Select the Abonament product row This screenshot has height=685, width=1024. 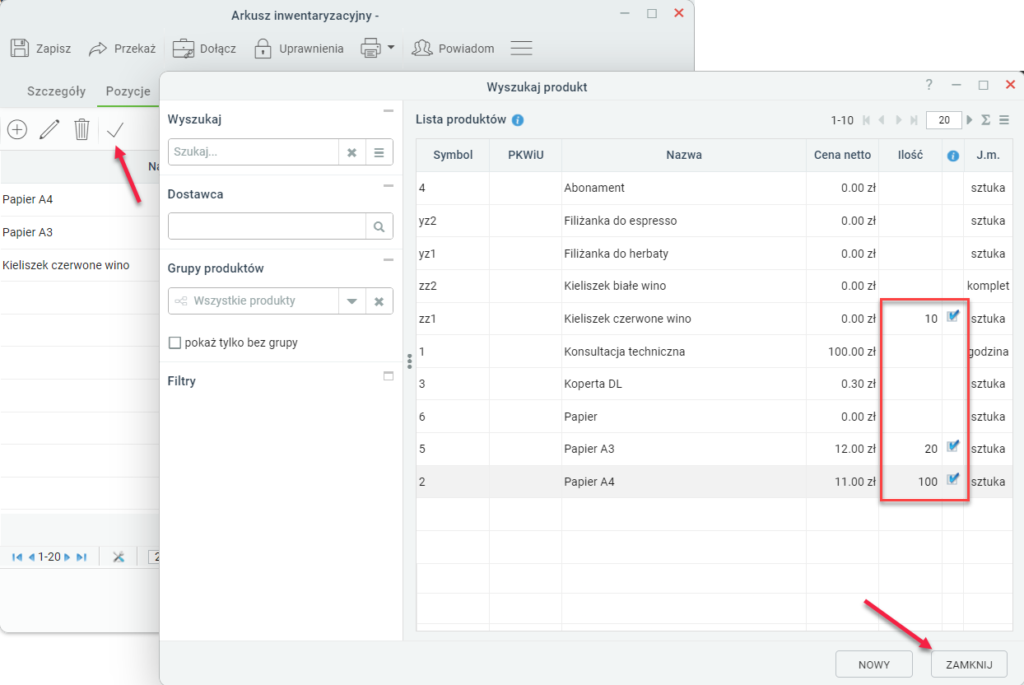tap(714, 188)
